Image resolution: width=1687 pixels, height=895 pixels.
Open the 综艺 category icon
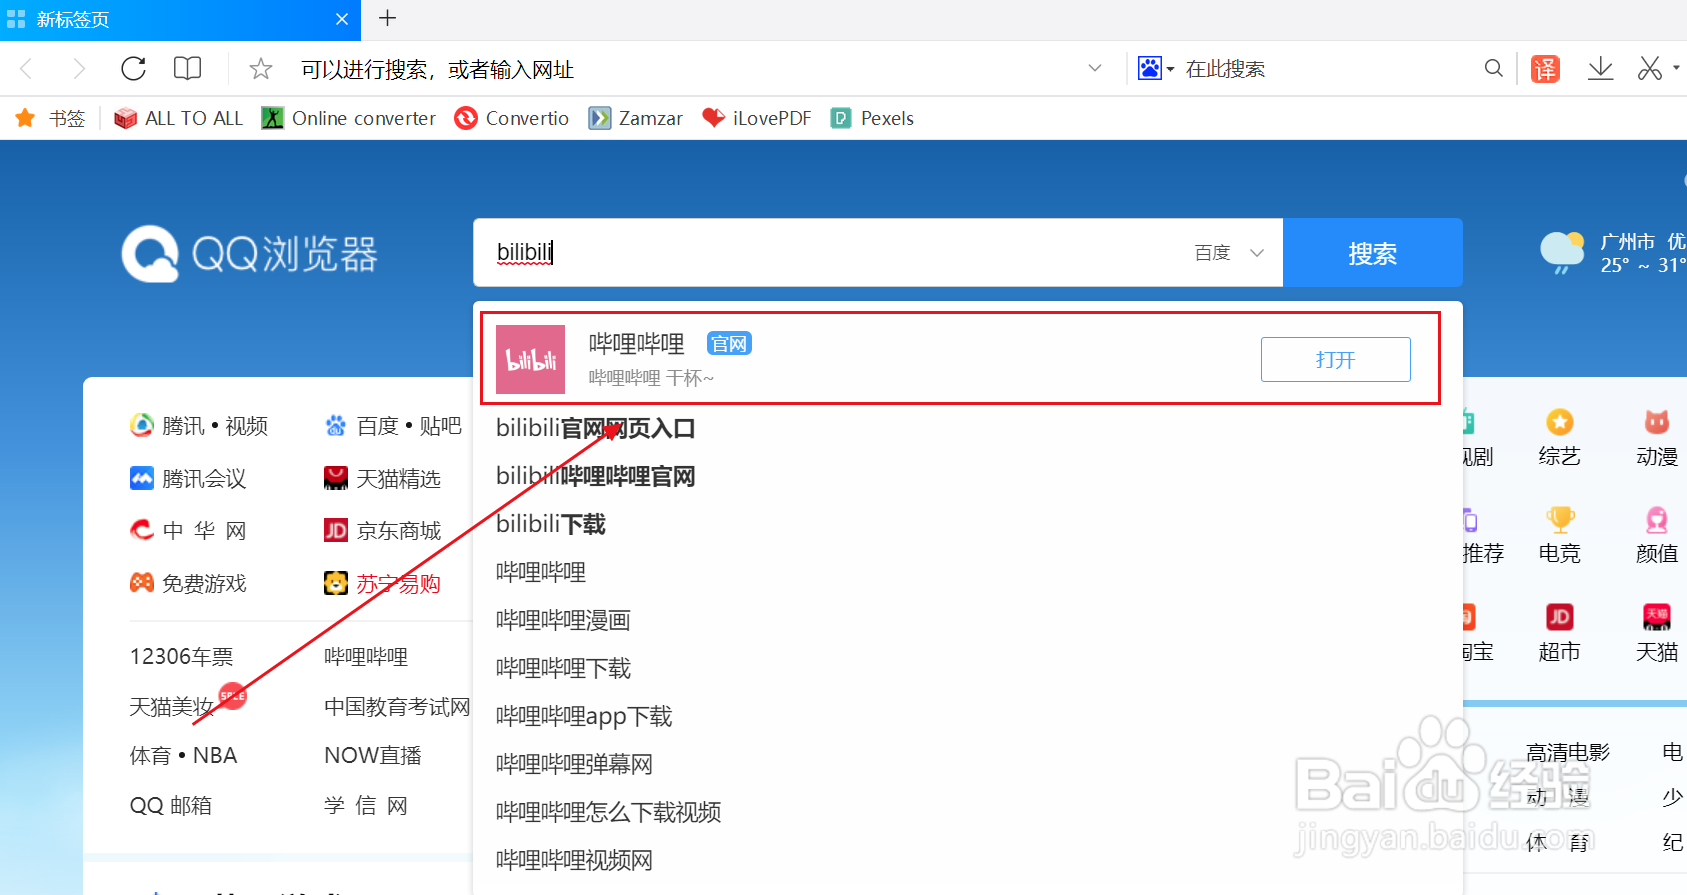1559,422
